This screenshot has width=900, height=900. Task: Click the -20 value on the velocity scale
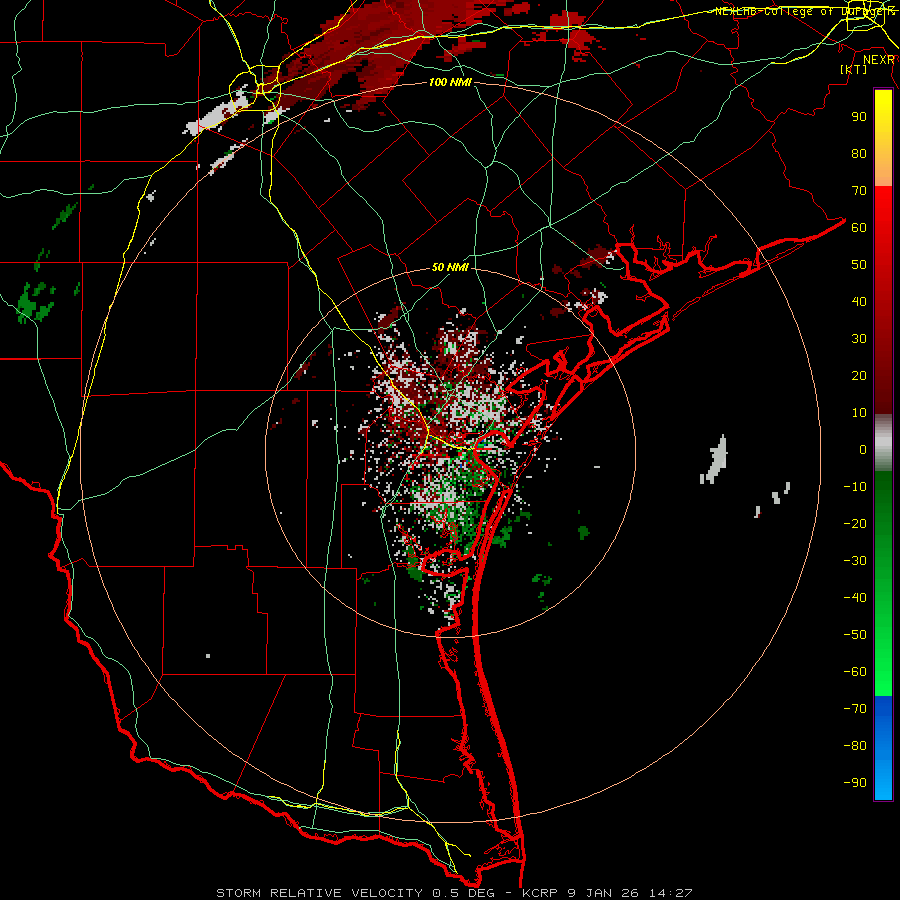[855, 524]
